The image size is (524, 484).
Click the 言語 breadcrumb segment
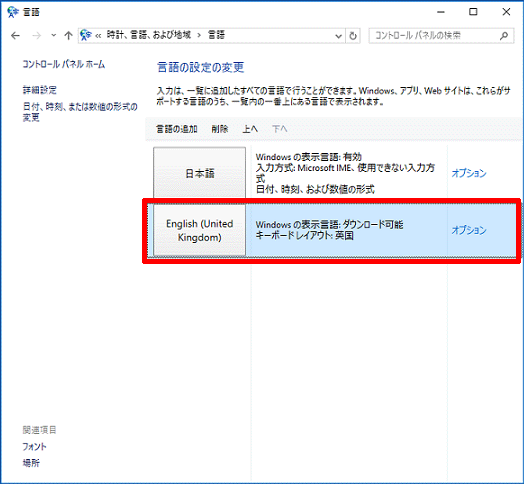click(x=216, y=35)
